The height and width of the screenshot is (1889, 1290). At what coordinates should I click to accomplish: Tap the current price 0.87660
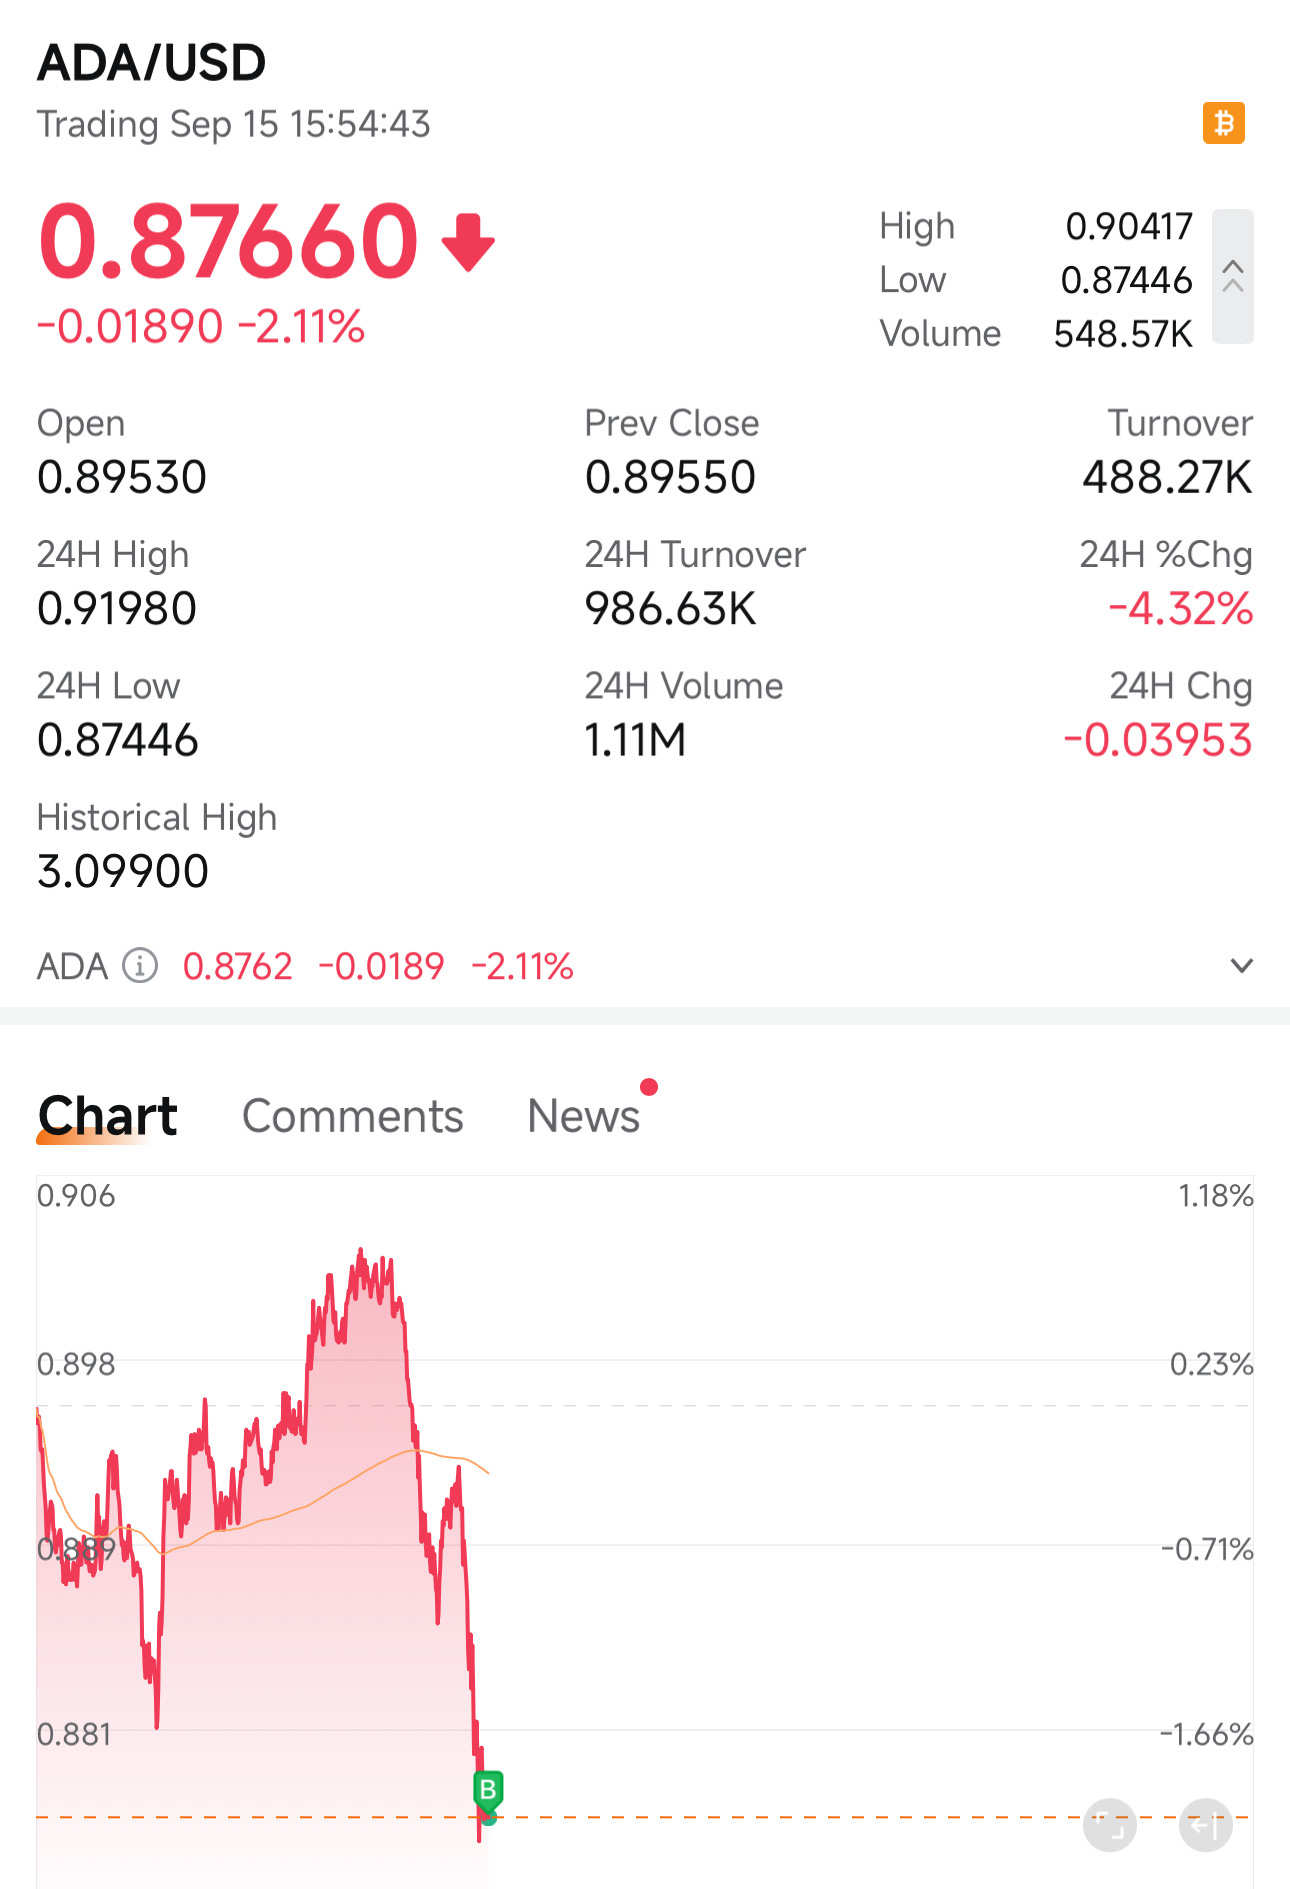click(x=228, y=242)
